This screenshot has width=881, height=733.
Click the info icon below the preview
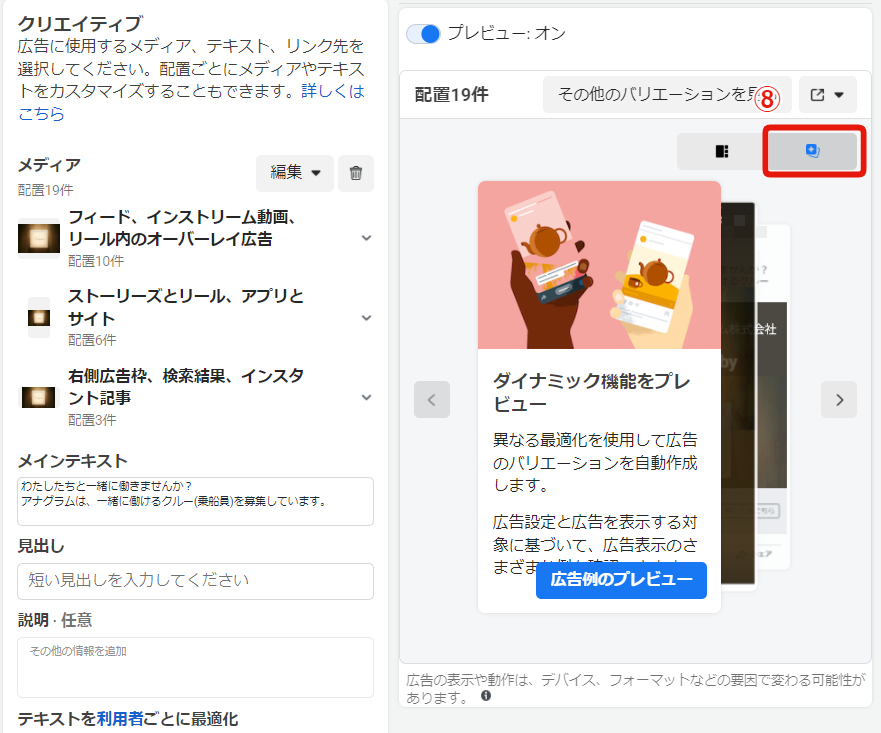(486, 696)
